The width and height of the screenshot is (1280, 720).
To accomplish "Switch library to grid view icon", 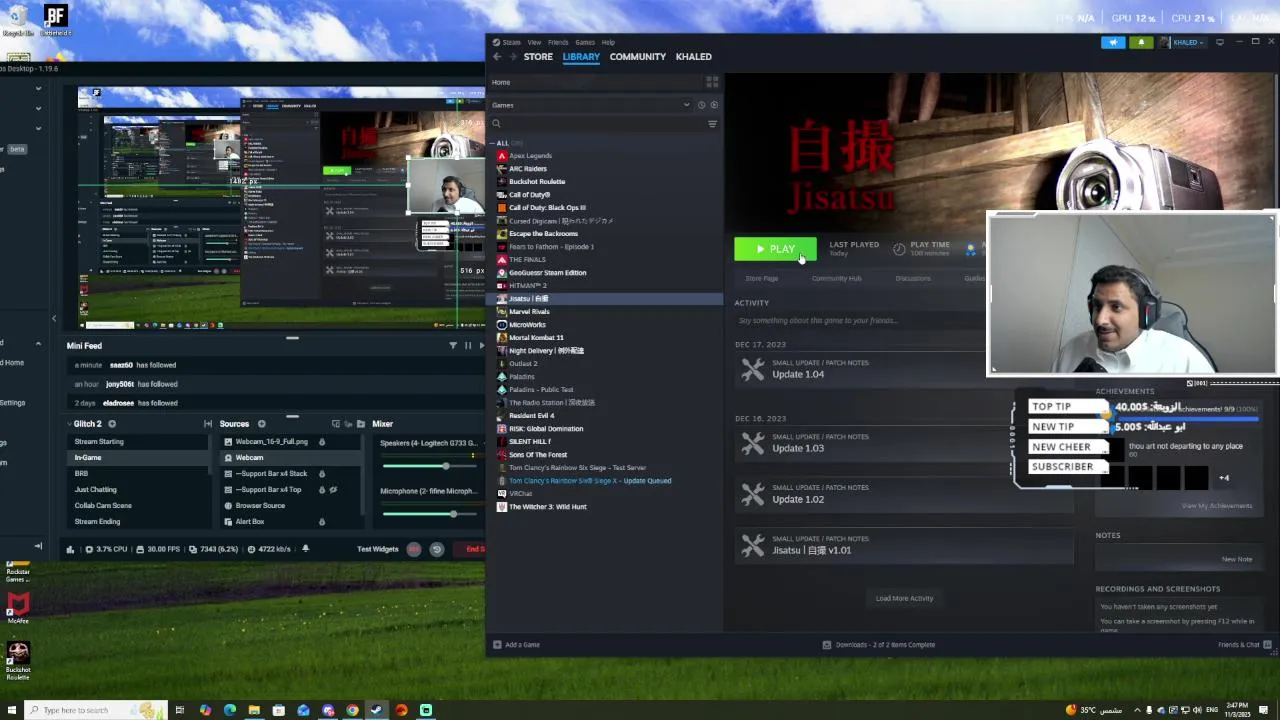I will pyautogui.click(x=712, y=82).
